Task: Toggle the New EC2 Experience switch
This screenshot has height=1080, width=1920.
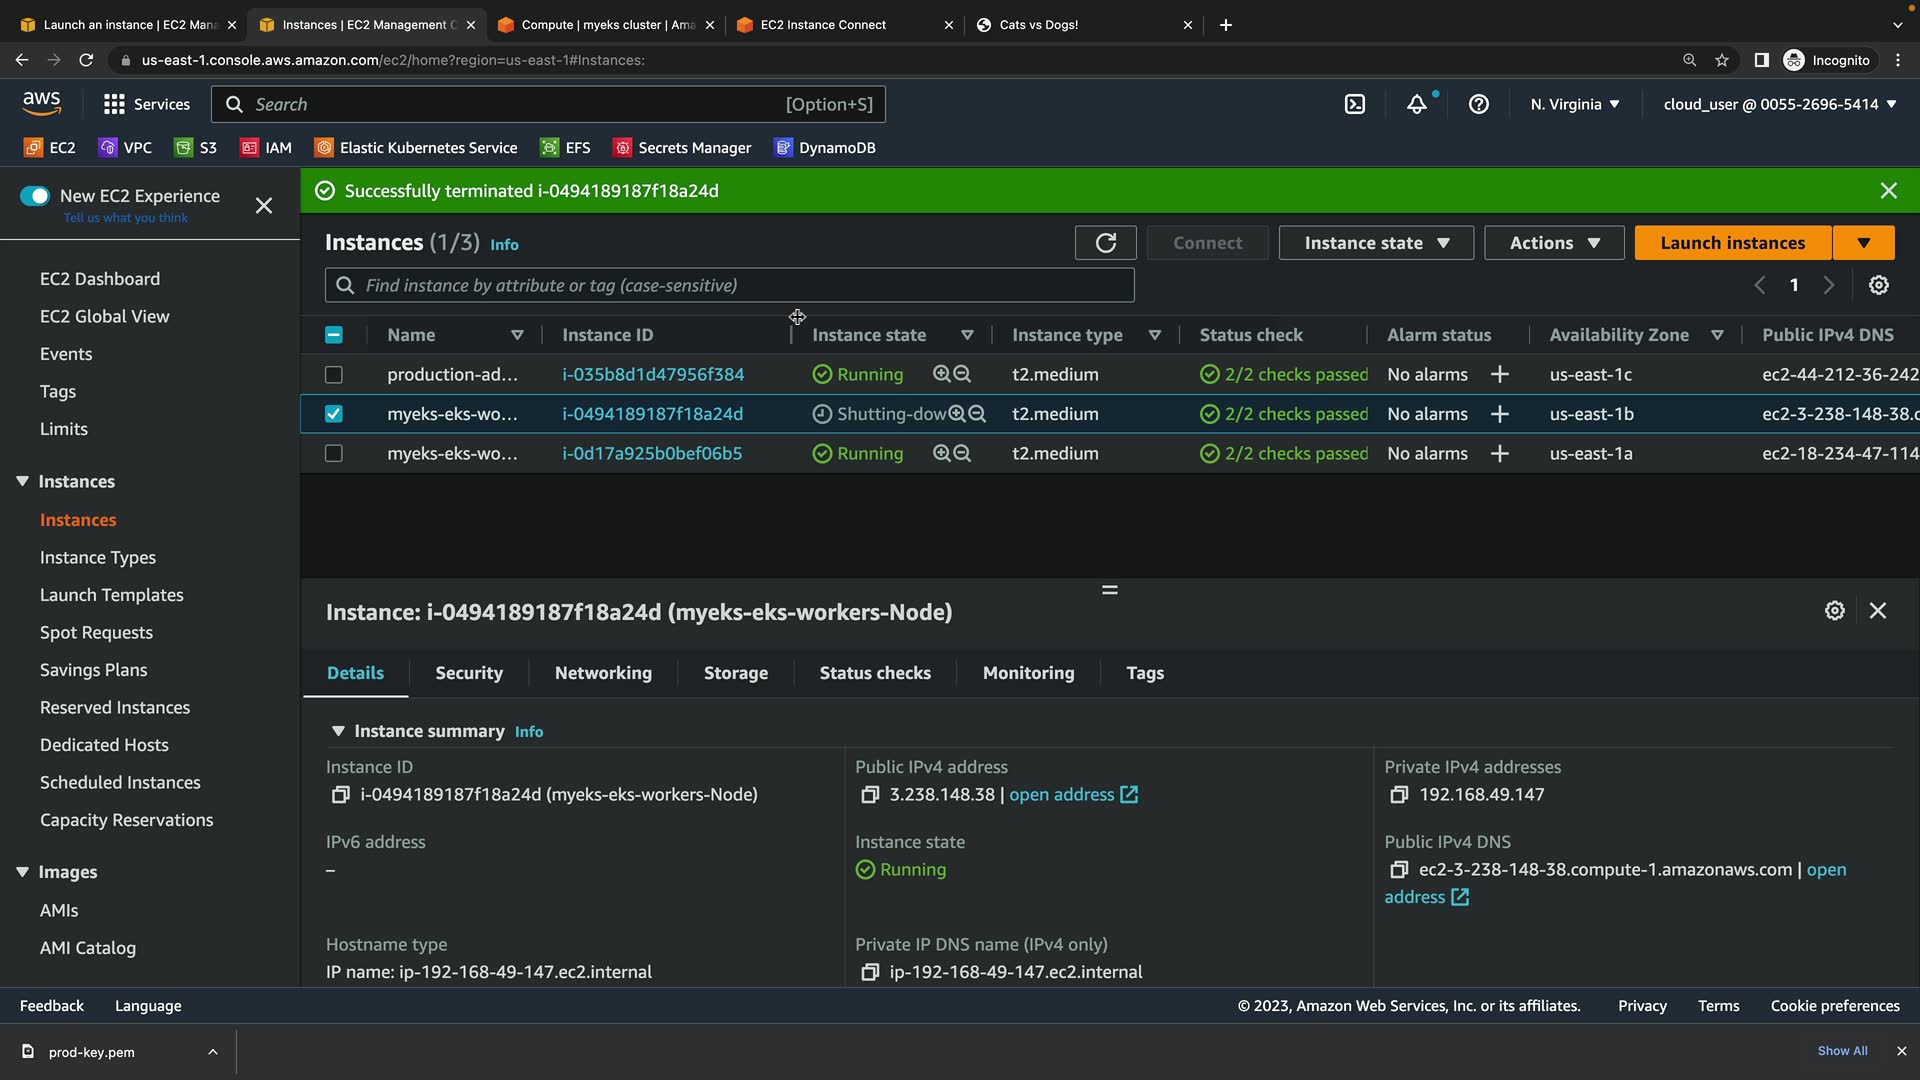Action: point(35,196)
